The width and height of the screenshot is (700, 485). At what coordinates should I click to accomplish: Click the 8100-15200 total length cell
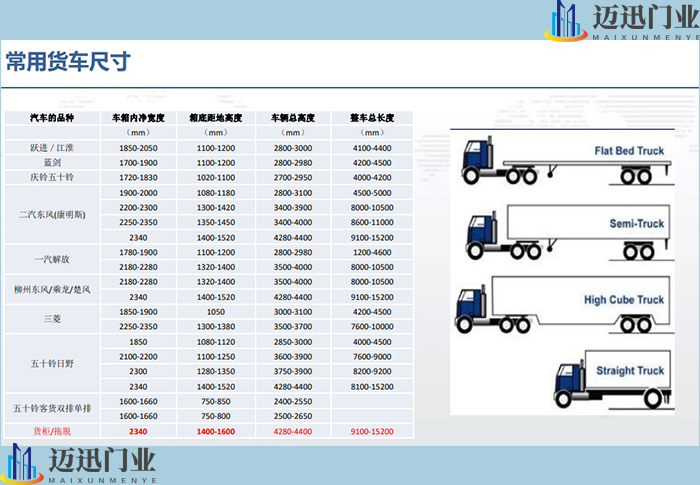coord(372,386)
